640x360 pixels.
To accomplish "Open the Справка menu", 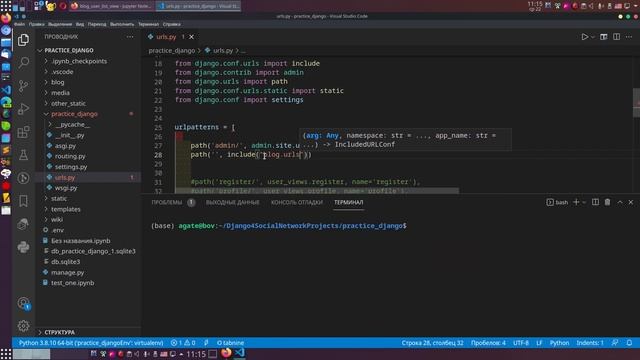I will pyautogui.click(x=171, y=24).
